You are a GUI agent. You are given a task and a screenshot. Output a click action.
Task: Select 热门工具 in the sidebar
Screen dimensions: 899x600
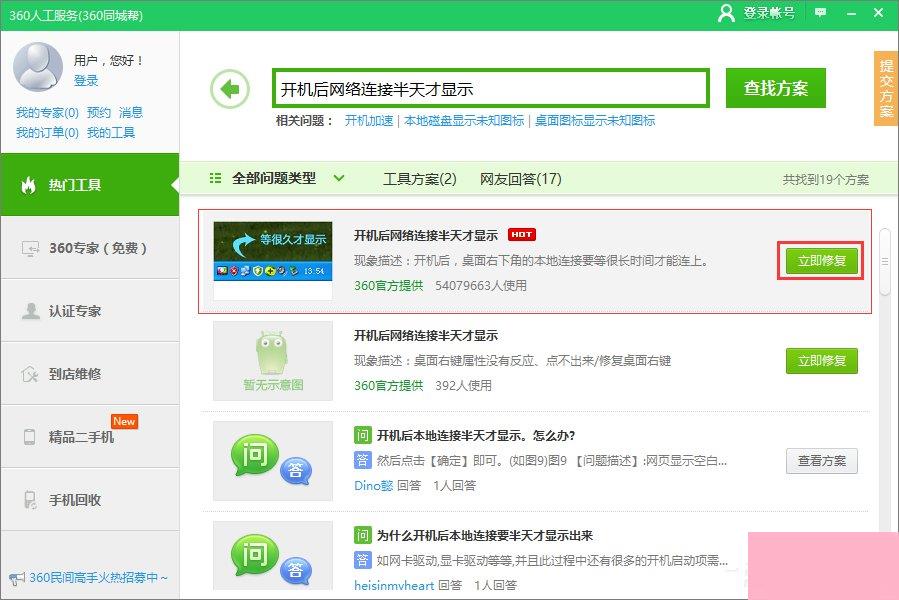point(90,185)
